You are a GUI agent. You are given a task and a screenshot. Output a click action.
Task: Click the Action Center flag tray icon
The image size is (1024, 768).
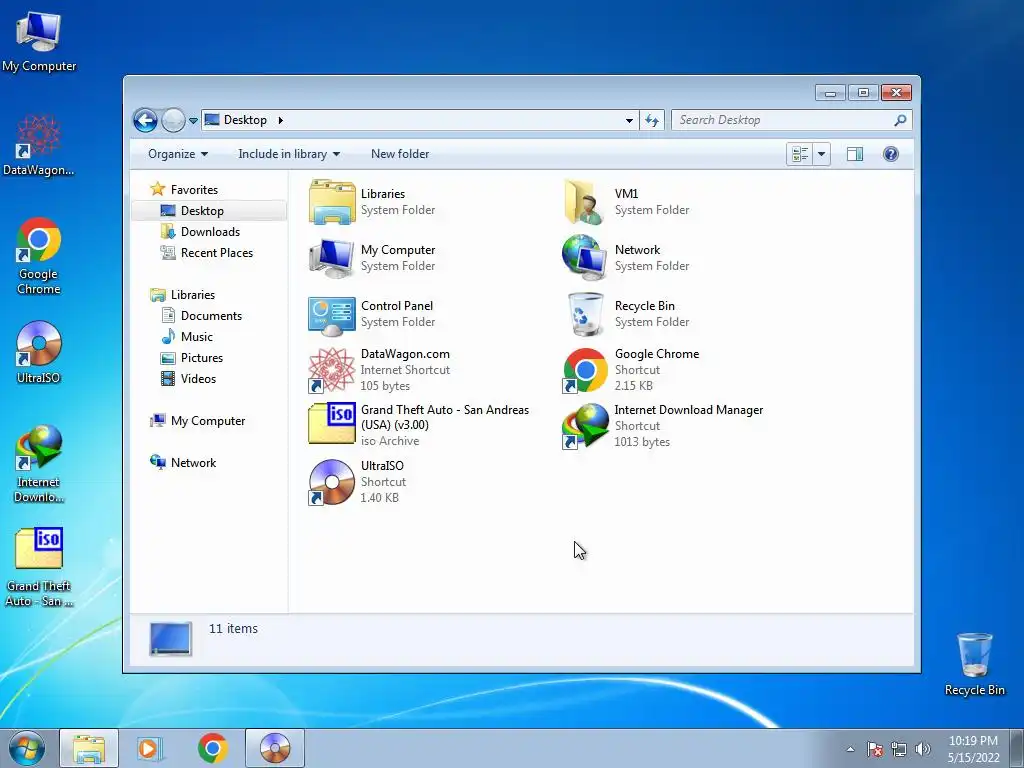[874, 749]
